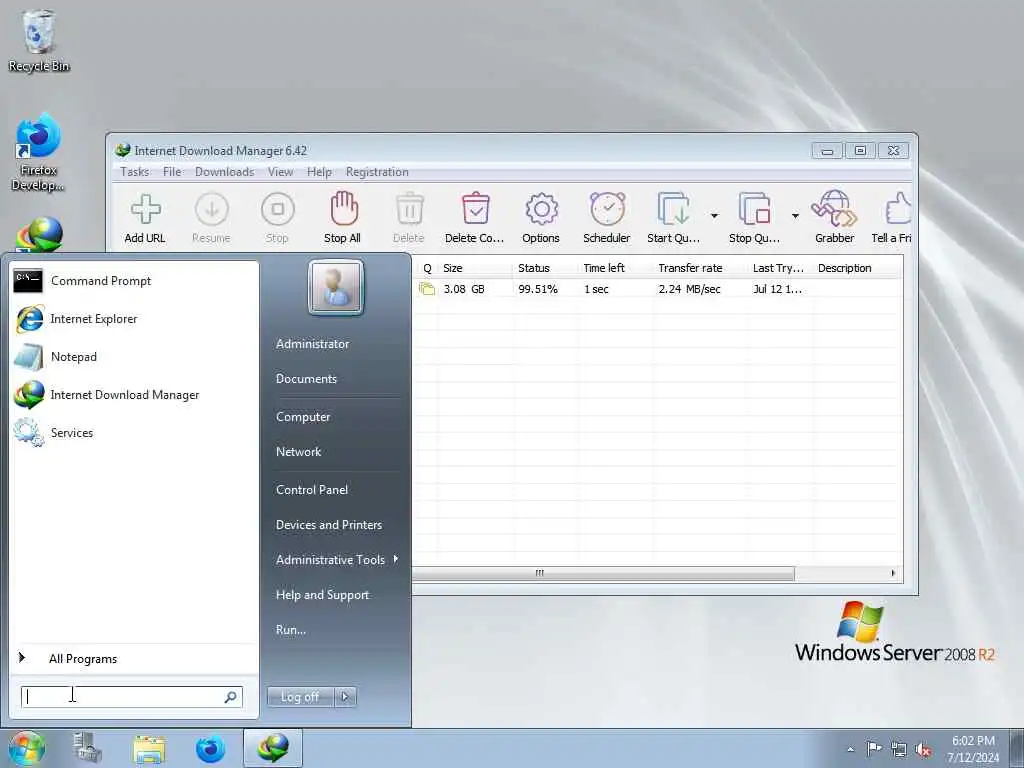The image size is (1024, 768).
Task: Click the Stop Queue toolbar icon
Action: pyautogui.click(x=754, y=209)
